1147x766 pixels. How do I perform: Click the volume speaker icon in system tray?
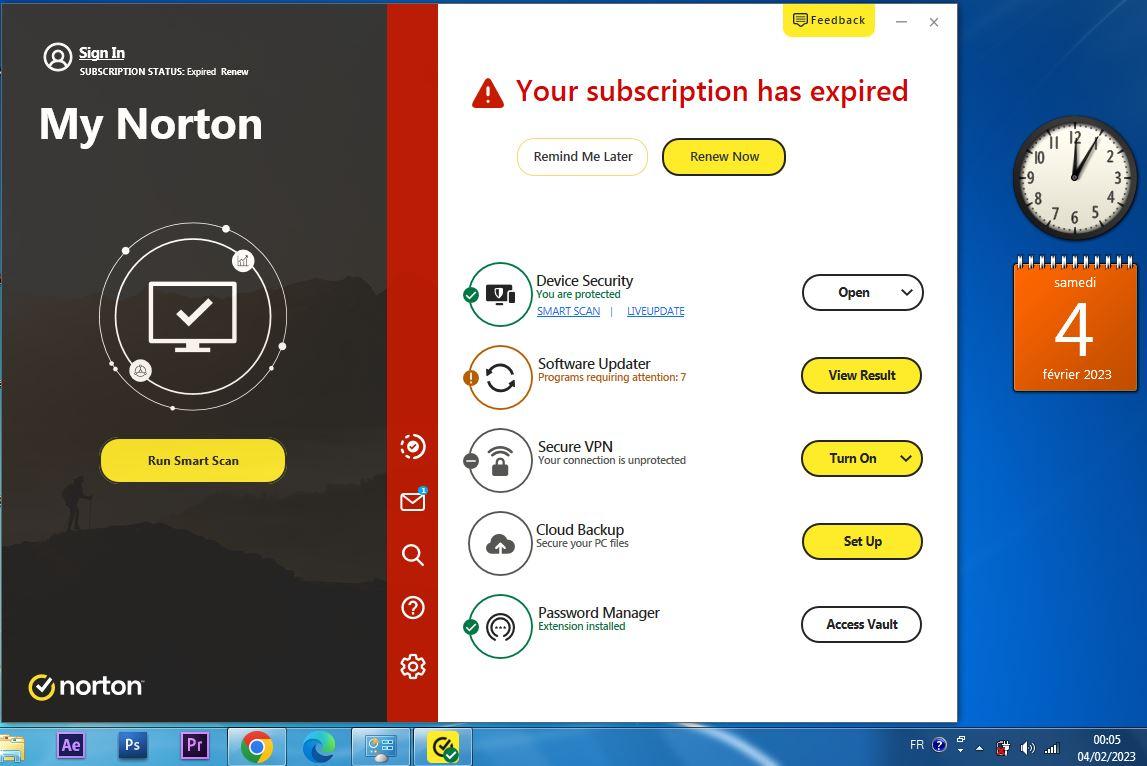(x=1028, y=748)
